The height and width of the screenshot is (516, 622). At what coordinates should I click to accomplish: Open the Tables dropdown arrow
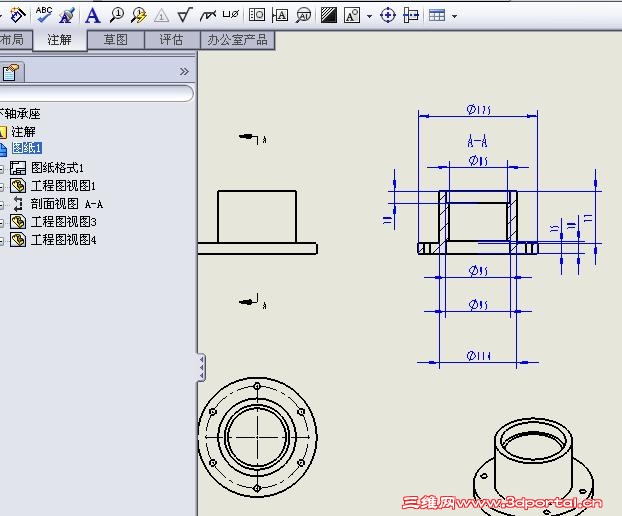pyautogui.click(x=455, y=16)
